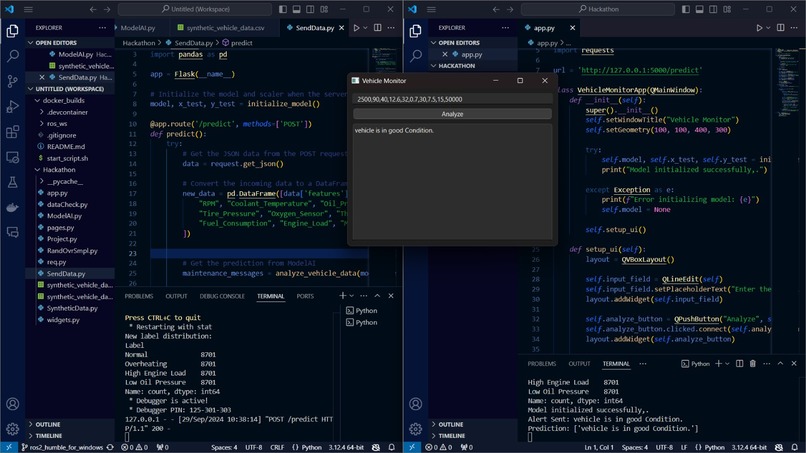This screenshot has height=453, width=806.
Task: Maximize terminal panel in right window
Action: [x=780, y=364]
